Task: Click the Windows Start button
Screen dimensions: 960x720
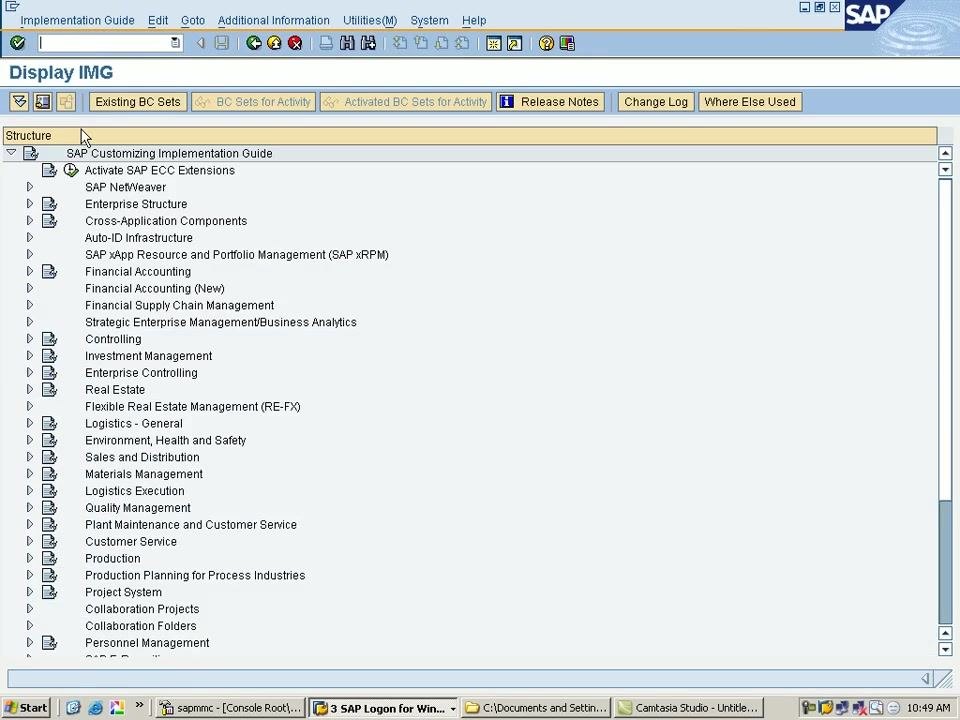Action: tap(26, 708)
